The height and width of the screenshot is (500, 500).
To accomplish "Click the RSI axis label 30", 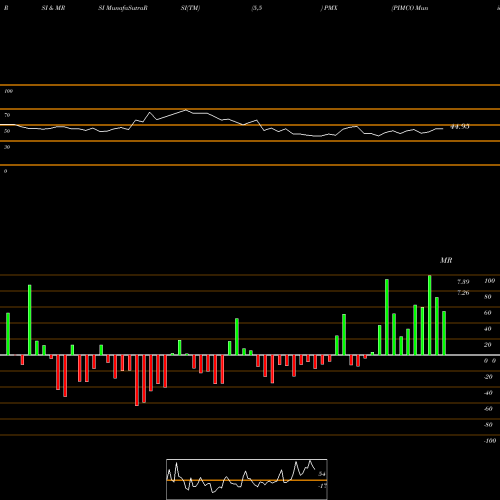I will point(7,147).
